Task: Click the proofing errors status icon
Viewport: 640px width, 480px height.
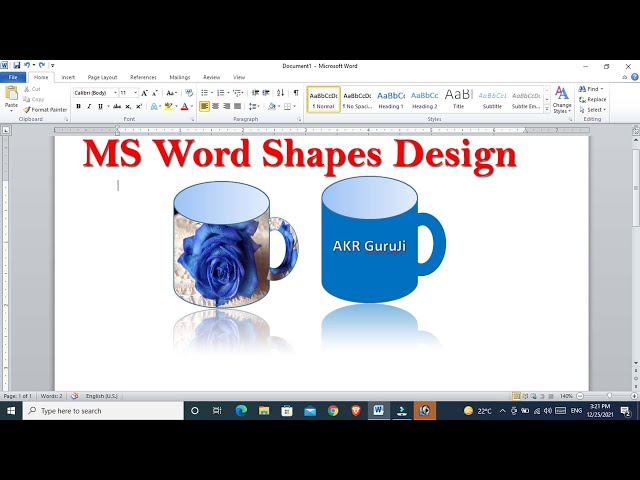Action: click(74, 396)
